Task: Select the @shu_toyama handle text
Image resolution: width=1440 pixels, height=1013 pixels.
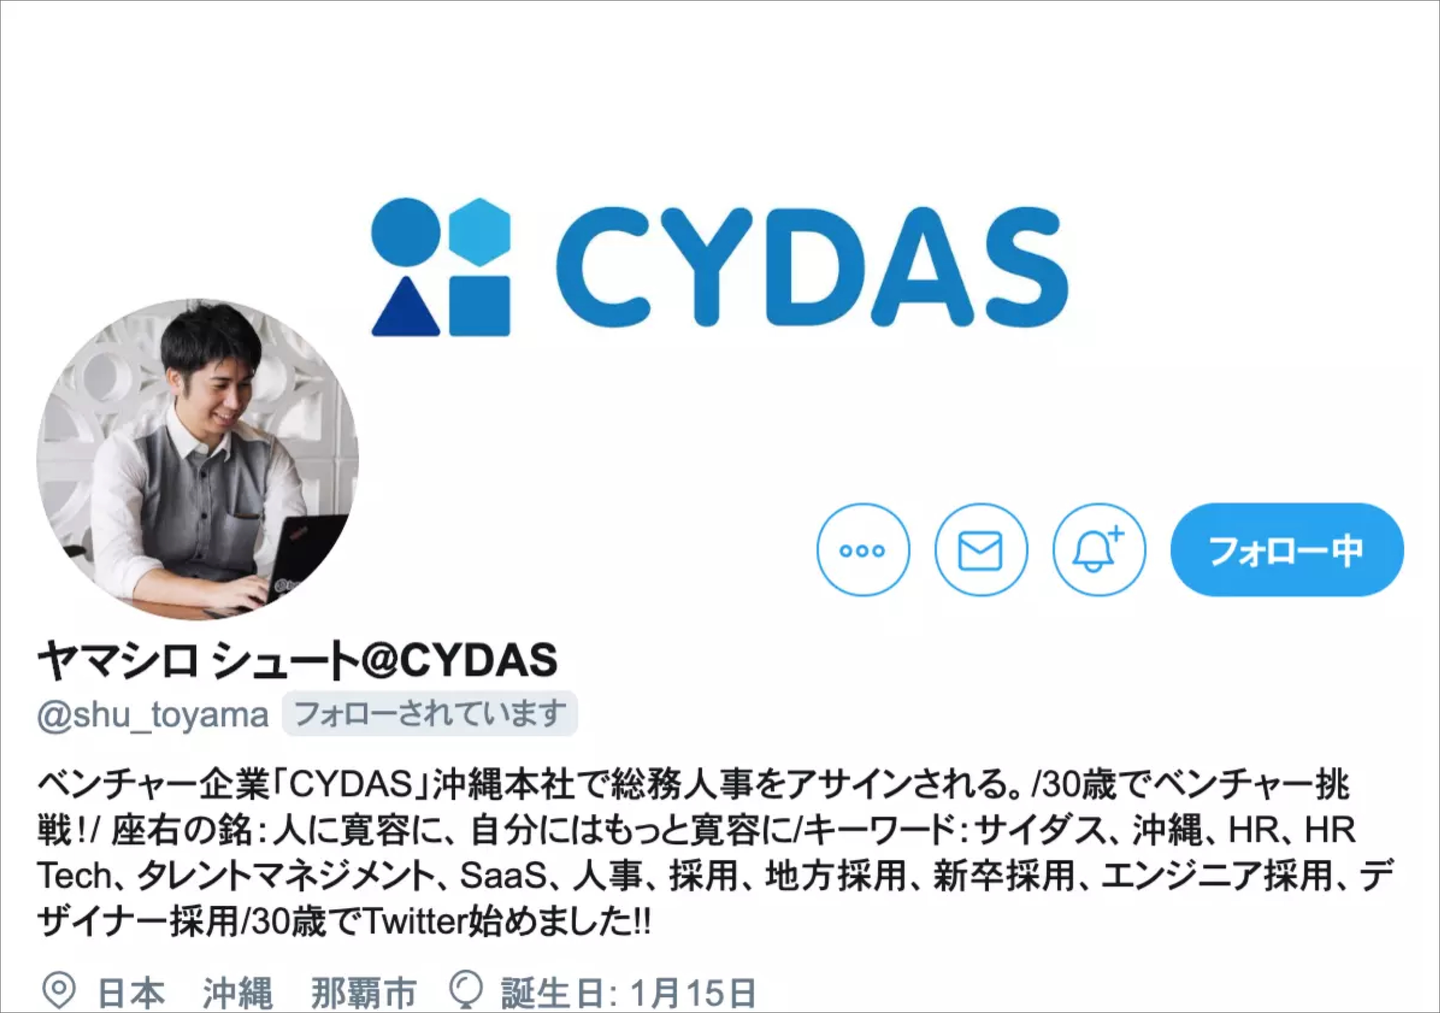Action: click(x=153, y=715)
